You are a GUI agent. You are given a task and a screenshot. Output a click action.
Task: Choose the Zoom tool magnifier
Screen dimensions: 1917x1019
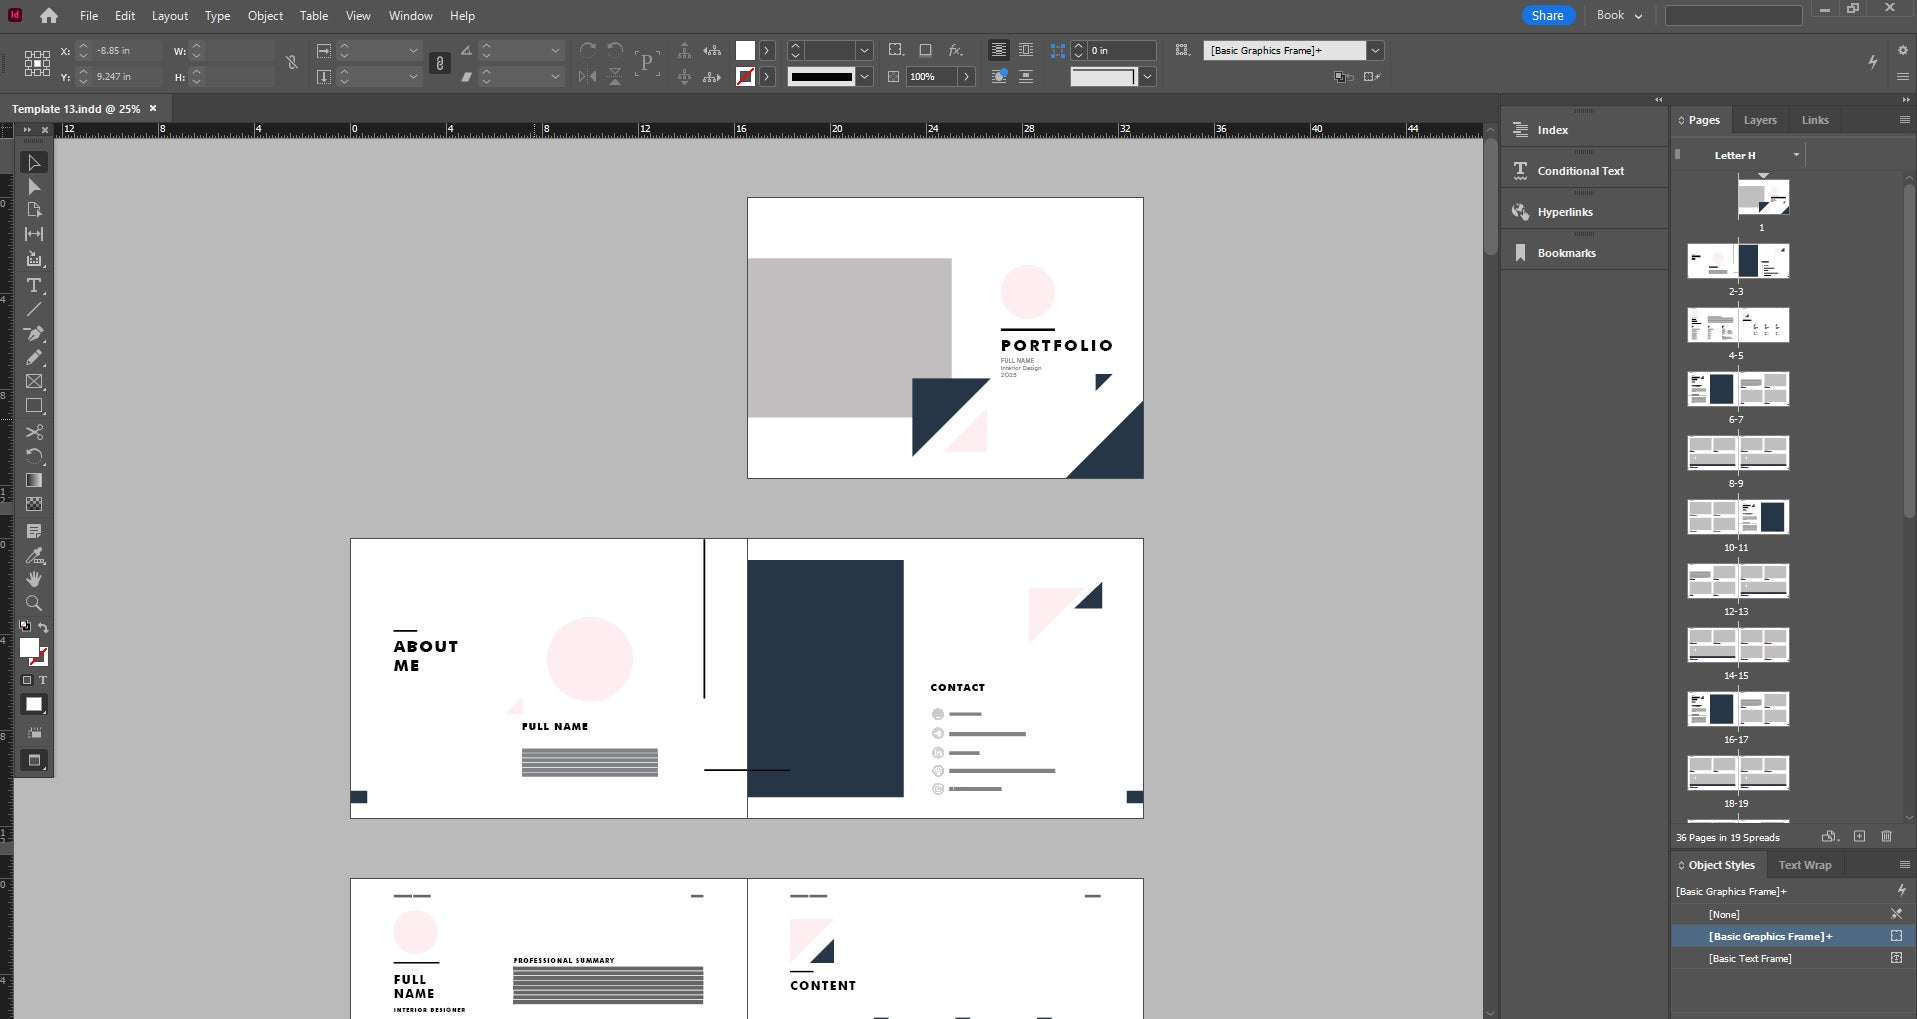[x=34, y=603]
